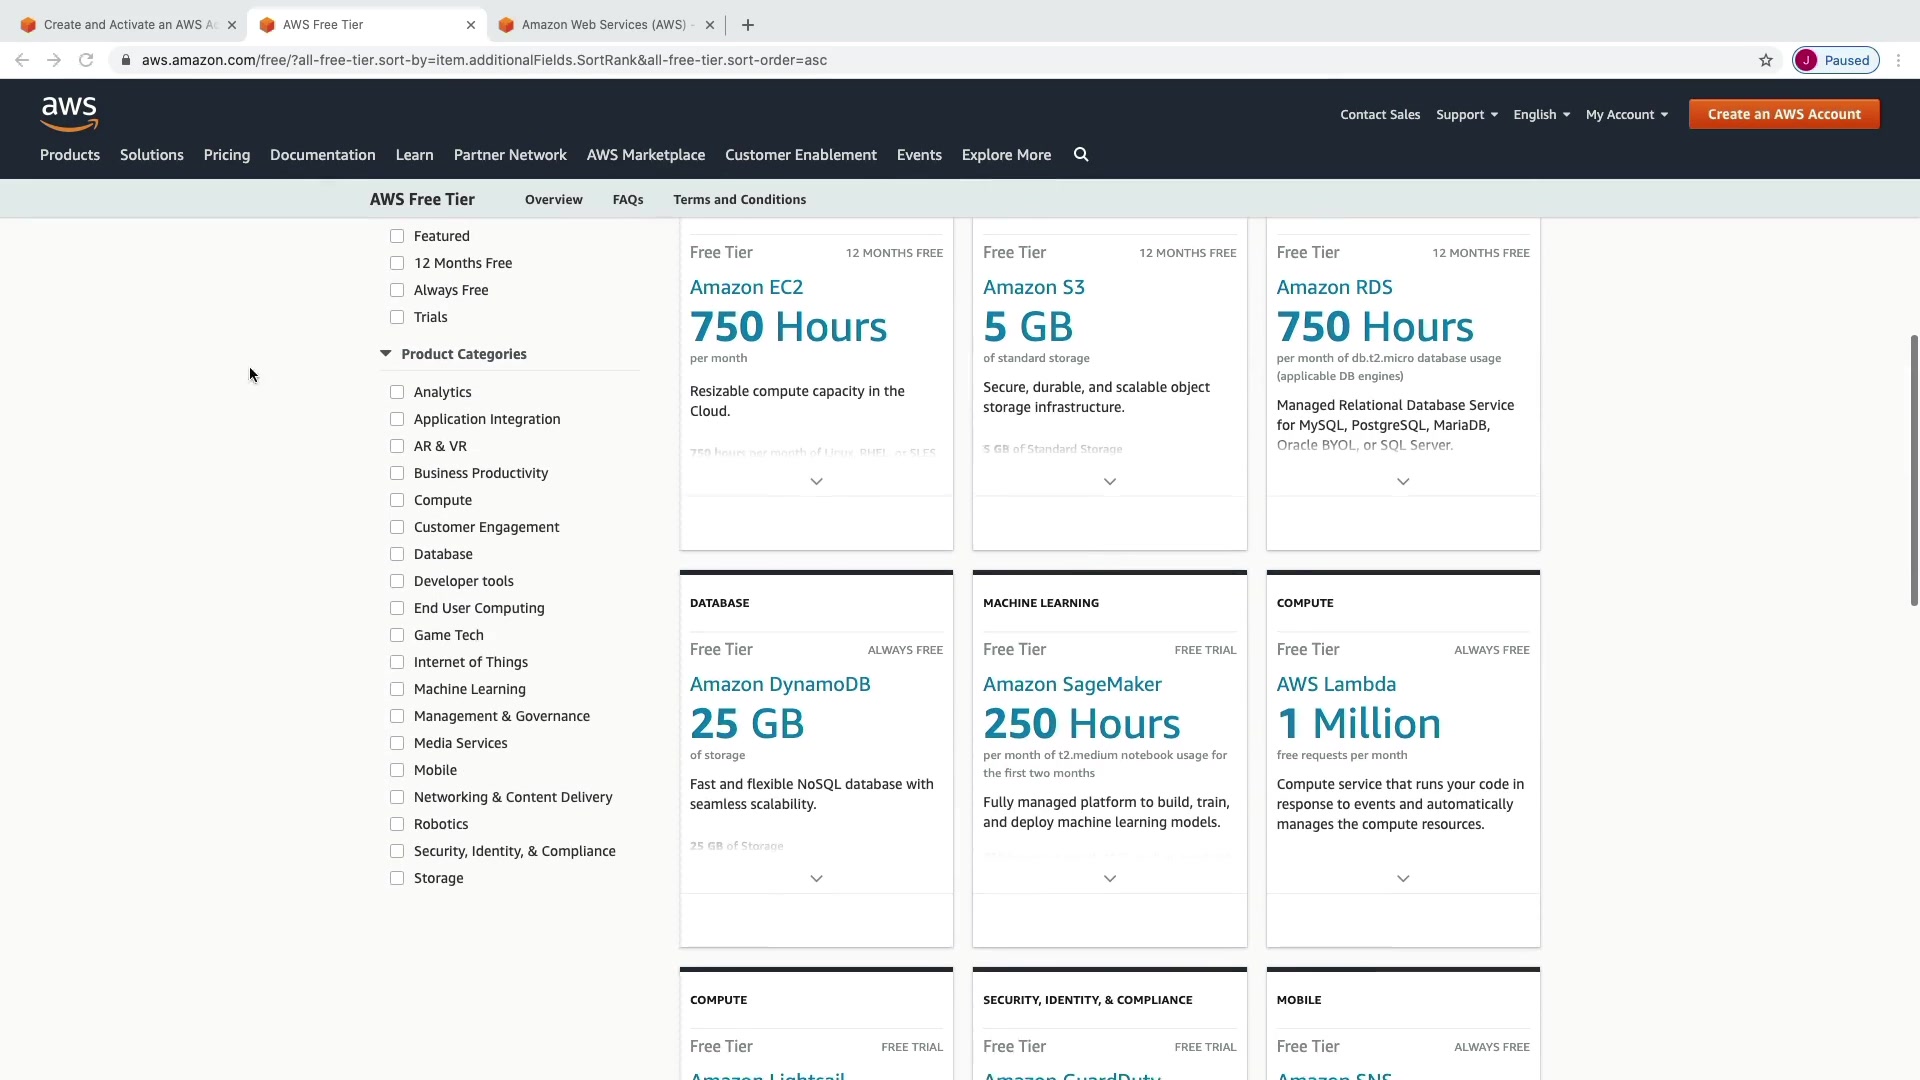Image resolution: width=1920 pixels, height=1080 pixels.
Task: Bookmark page with the star icon
Action: click(x=1766, y=60)
